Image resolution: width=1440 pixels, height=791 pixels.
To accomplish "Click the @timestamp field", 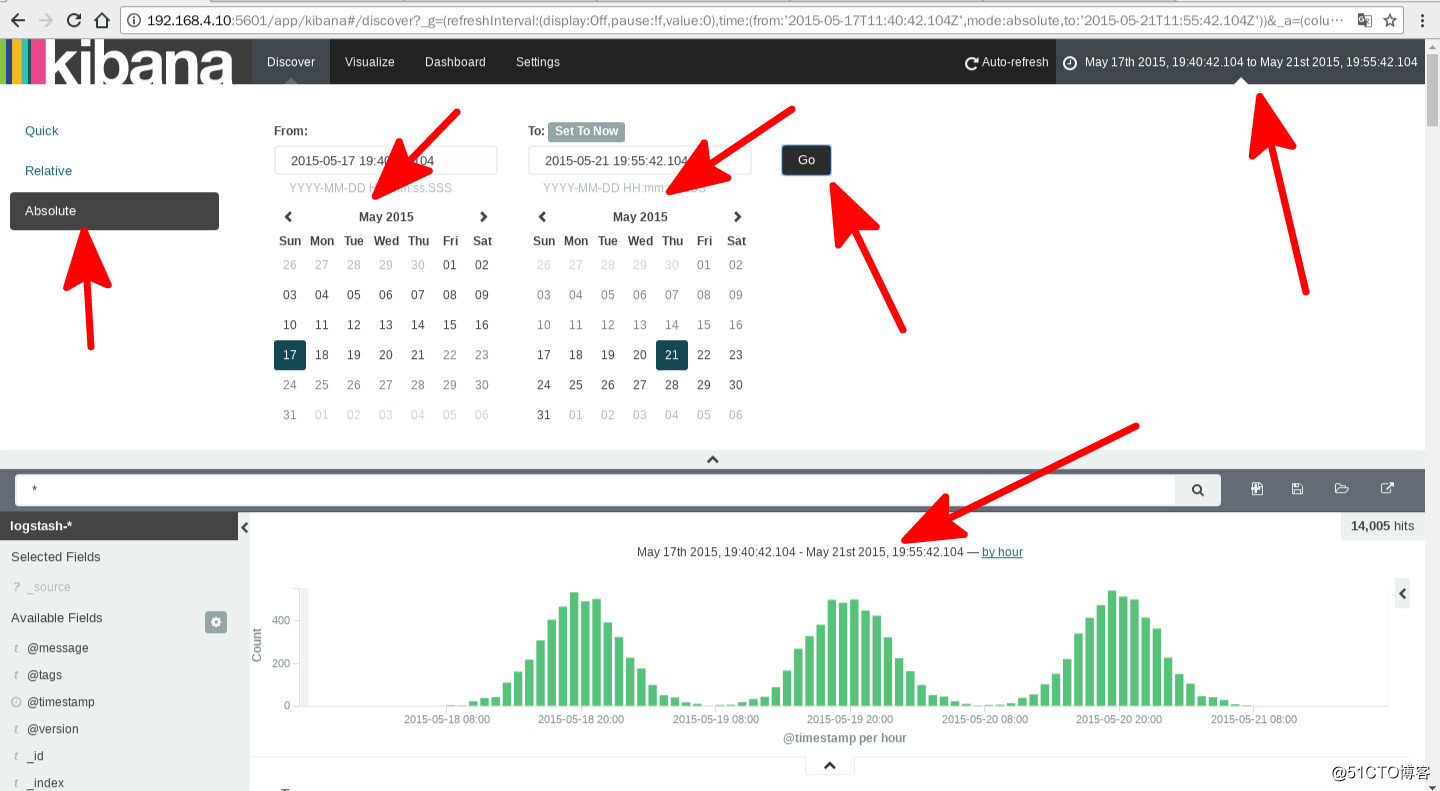I will click(x=61, y=702).
